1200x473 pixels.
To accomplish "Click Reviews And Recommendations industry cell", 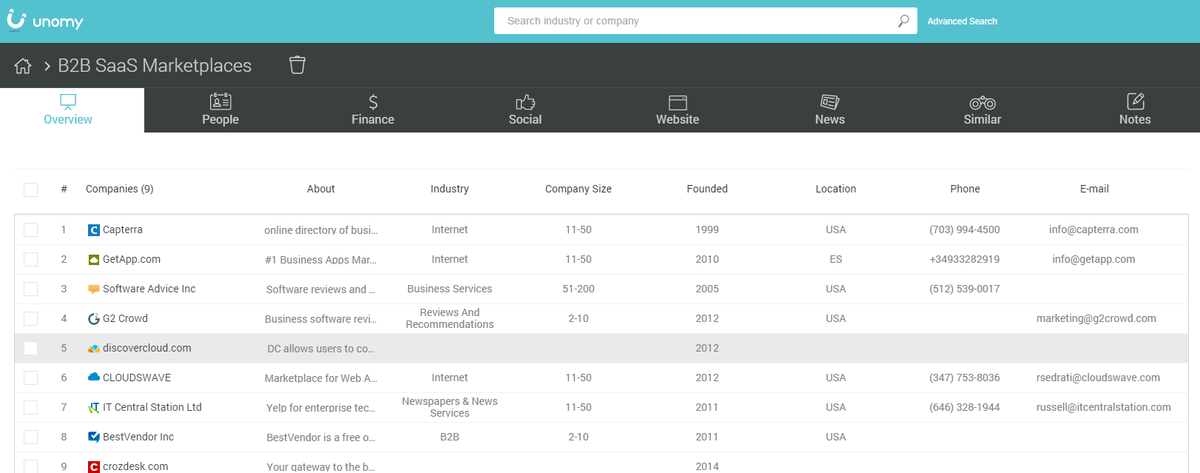I will 450,319.
